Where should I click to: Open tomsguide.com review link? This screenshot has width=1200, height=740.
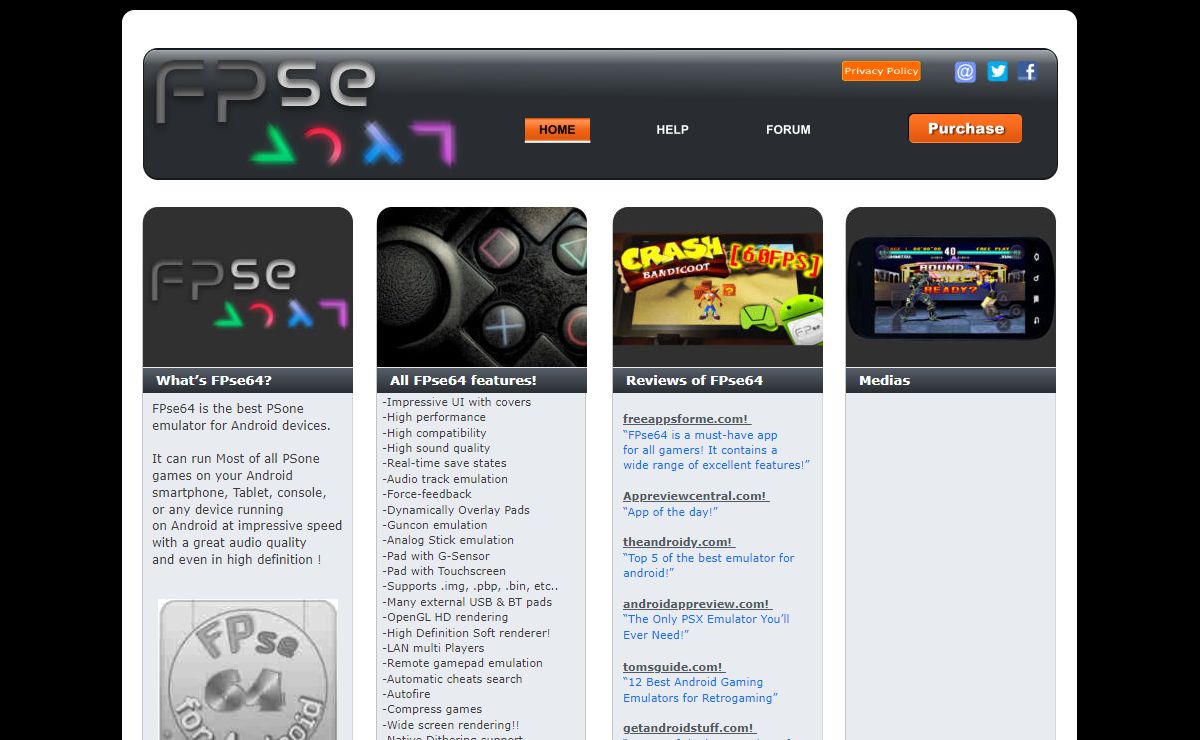tap(674, 667)
